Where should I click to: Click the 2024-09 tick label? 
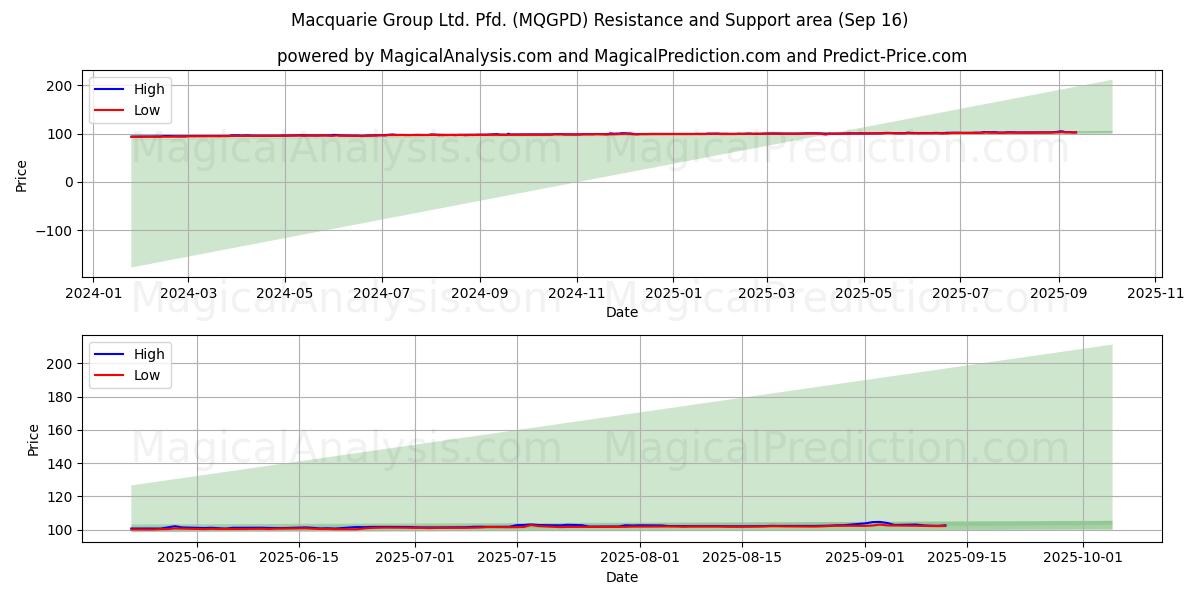click(479, 293)
